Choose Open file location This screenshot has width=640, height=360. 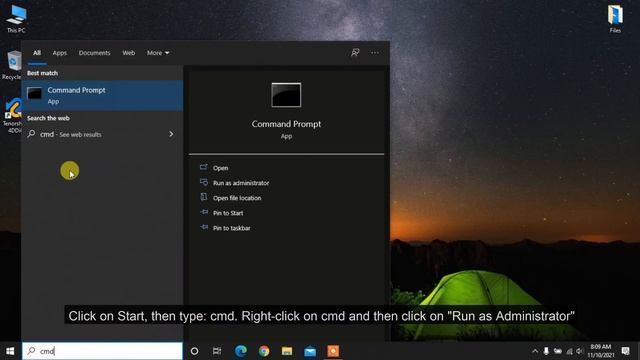[237, 198]
